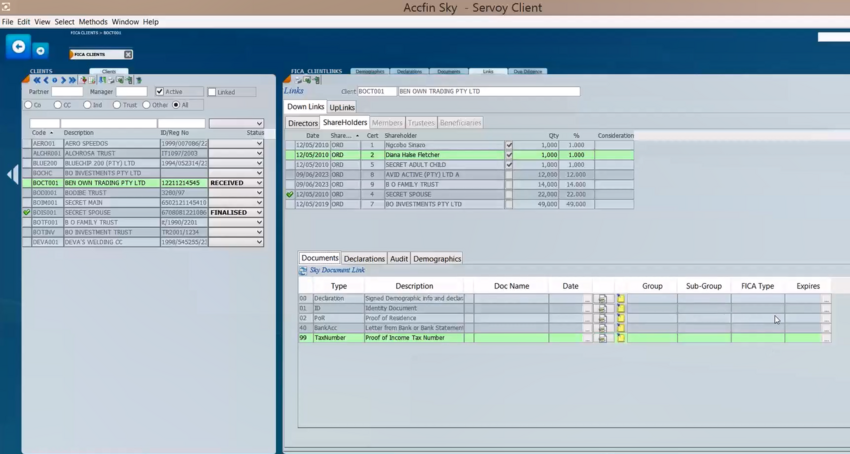Jump to last client record arrow
This screenshot has height=454, width=850.
coord(72,81)
